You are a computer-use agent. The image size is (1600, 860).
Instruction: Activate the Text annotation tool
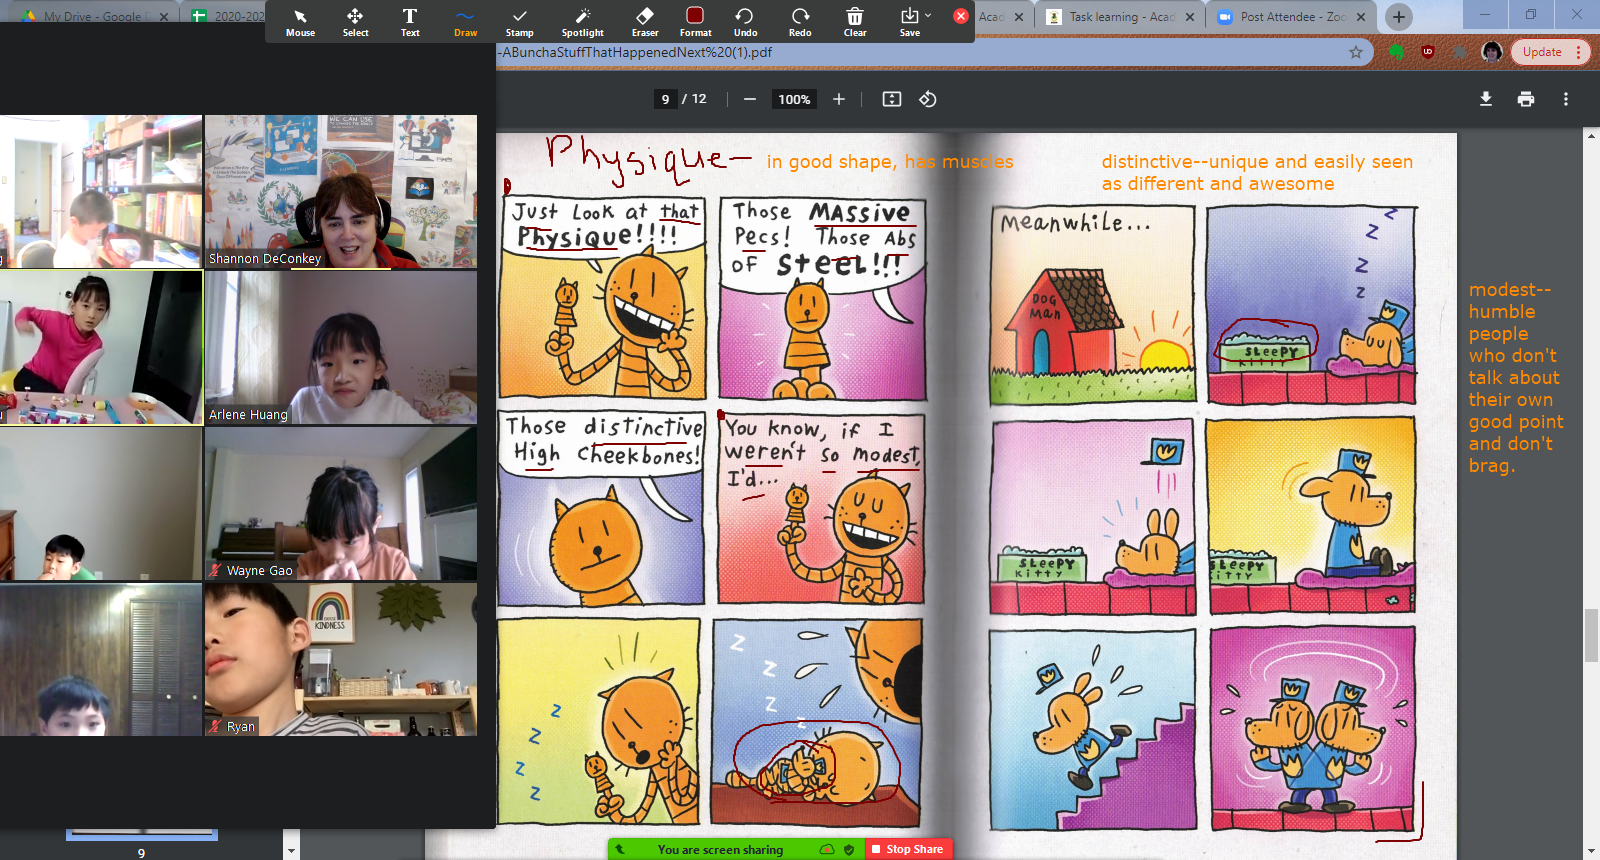[x=410, y=22]
